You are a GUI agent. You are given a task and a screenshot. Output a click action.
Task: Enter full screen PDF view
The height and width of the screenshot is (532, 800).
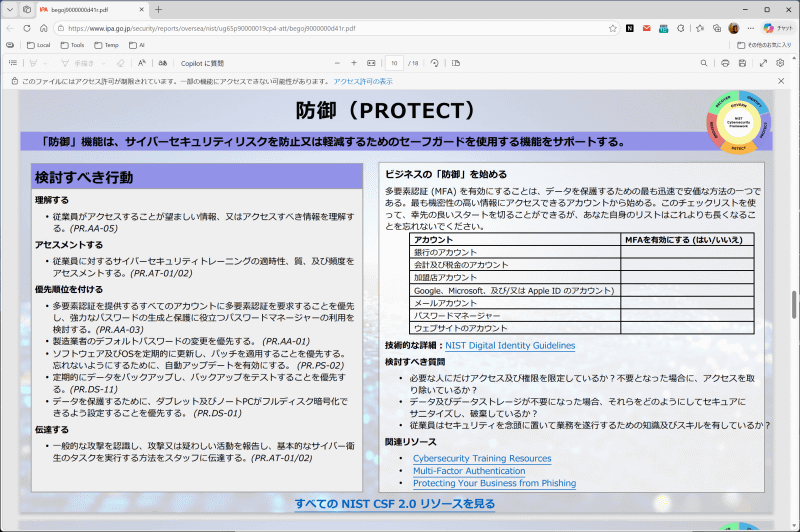[763, 63]
